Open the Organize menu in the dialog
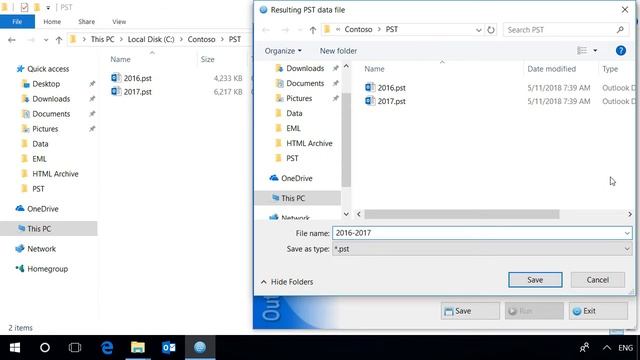Image resolution: width=640 pixels, height=360 pixels. pos(283,51)
